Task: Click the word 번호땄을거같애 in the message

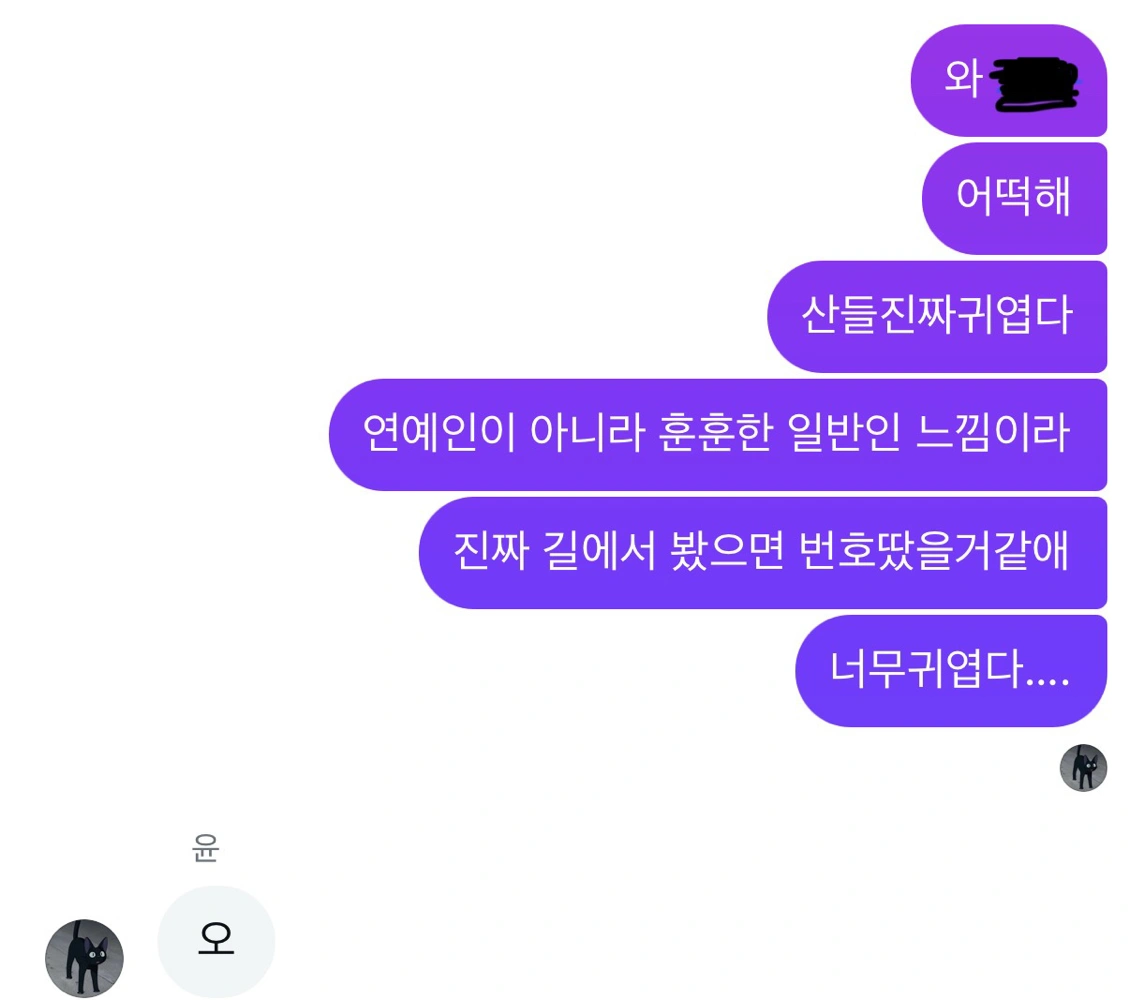Action: 934,551
